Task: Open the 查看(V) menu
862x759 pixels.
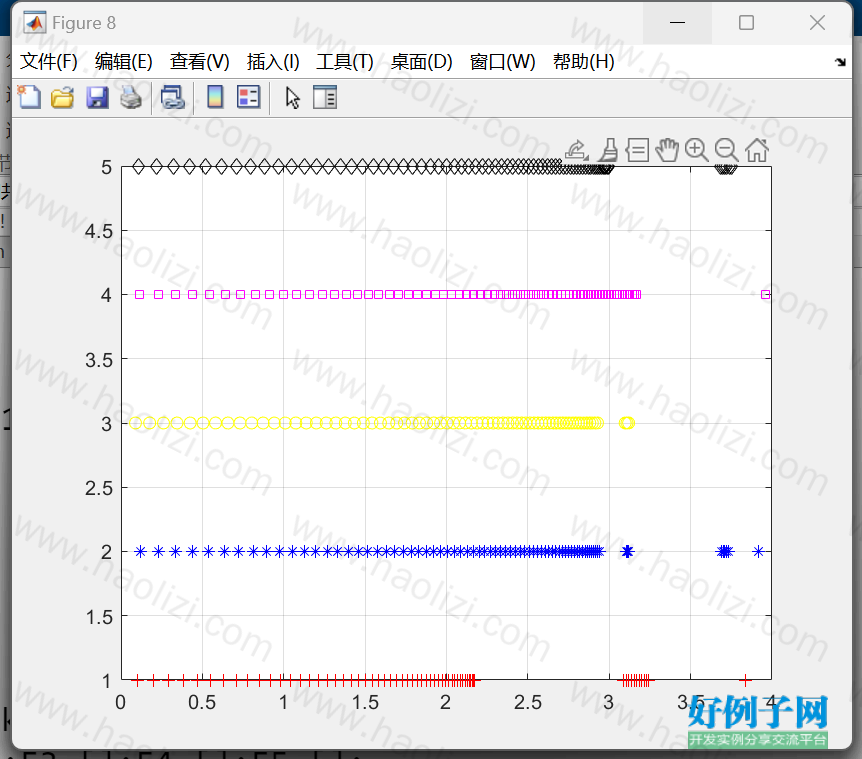Action: tap(200, 62)
